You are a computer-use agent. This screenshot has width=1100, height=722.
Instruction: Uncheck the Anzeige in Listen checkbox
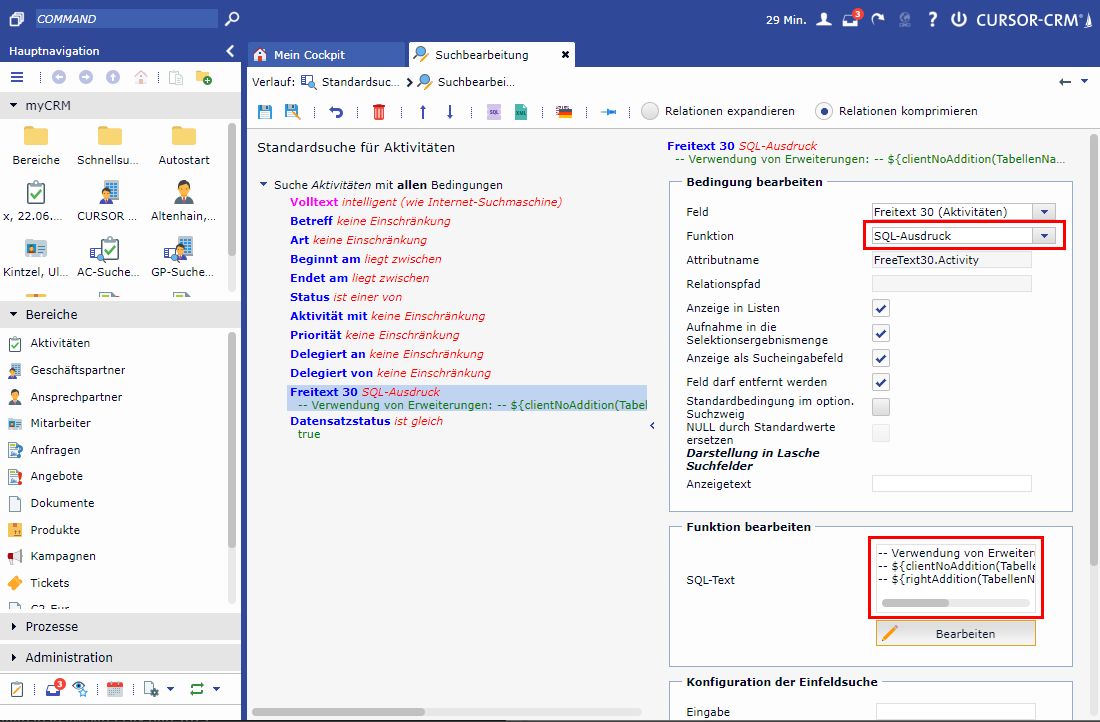click(881, 309)
